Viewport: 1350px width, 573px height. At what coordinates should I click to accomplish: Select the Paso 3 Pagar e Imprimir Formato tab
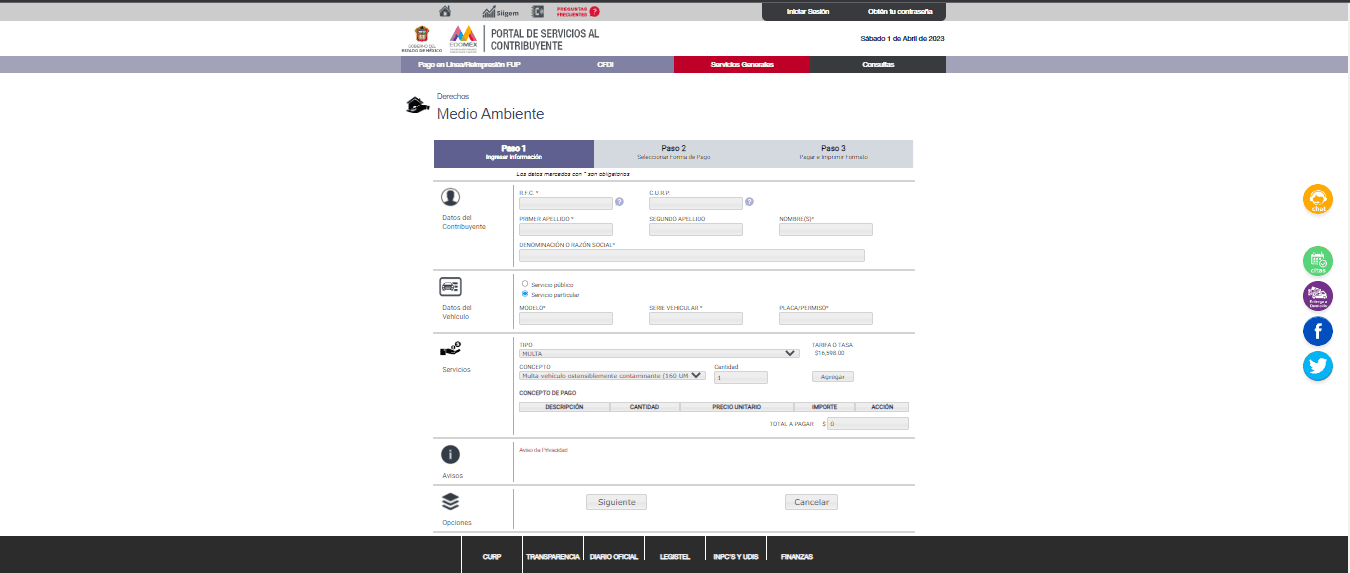point(834,153)
